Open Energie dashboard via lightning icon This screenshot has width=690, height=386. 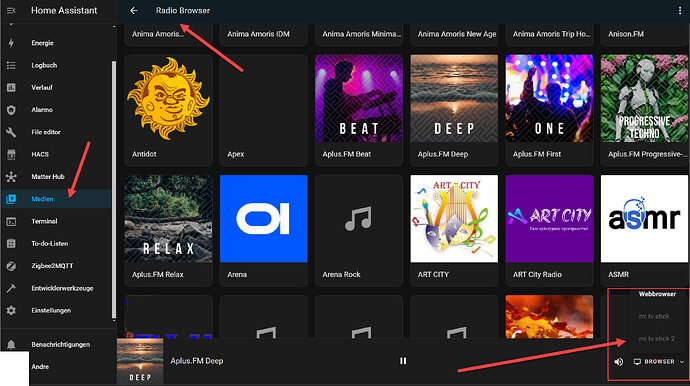pyautogui.click(x=11, y=43)
